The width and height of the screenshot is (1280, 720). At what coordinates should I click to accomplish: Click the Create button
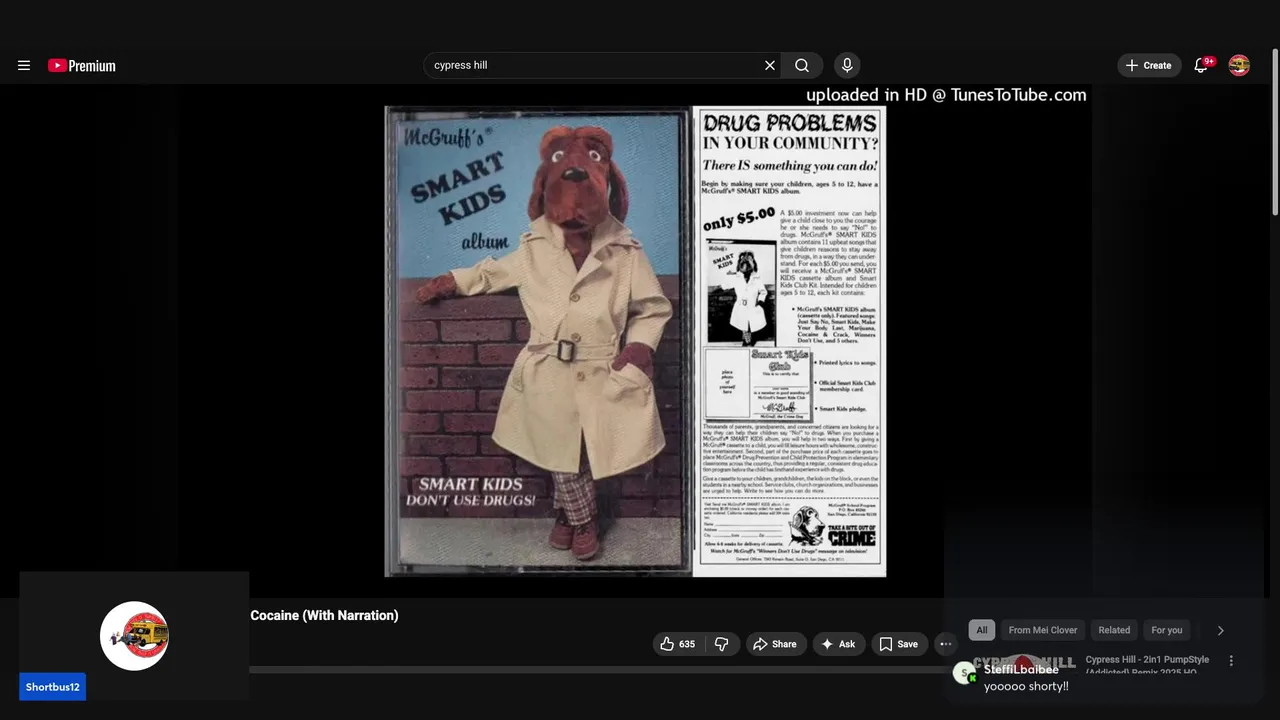point(1149,65)
